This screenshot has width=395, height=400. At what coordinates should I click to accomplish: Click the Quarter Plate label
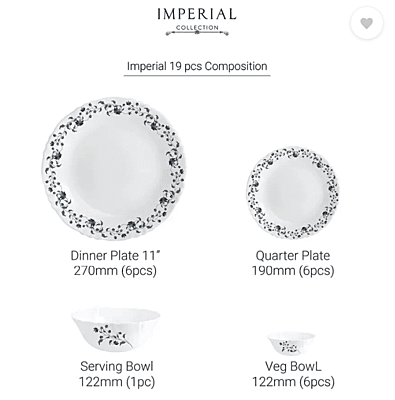coord(293,256)
